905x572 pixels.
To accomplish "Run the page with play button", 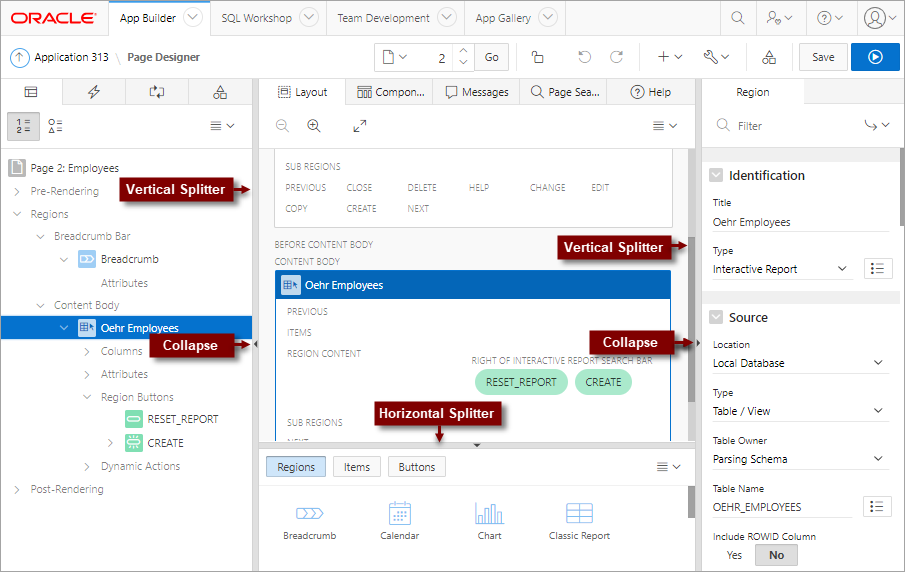I will click(x=875, y=57).
